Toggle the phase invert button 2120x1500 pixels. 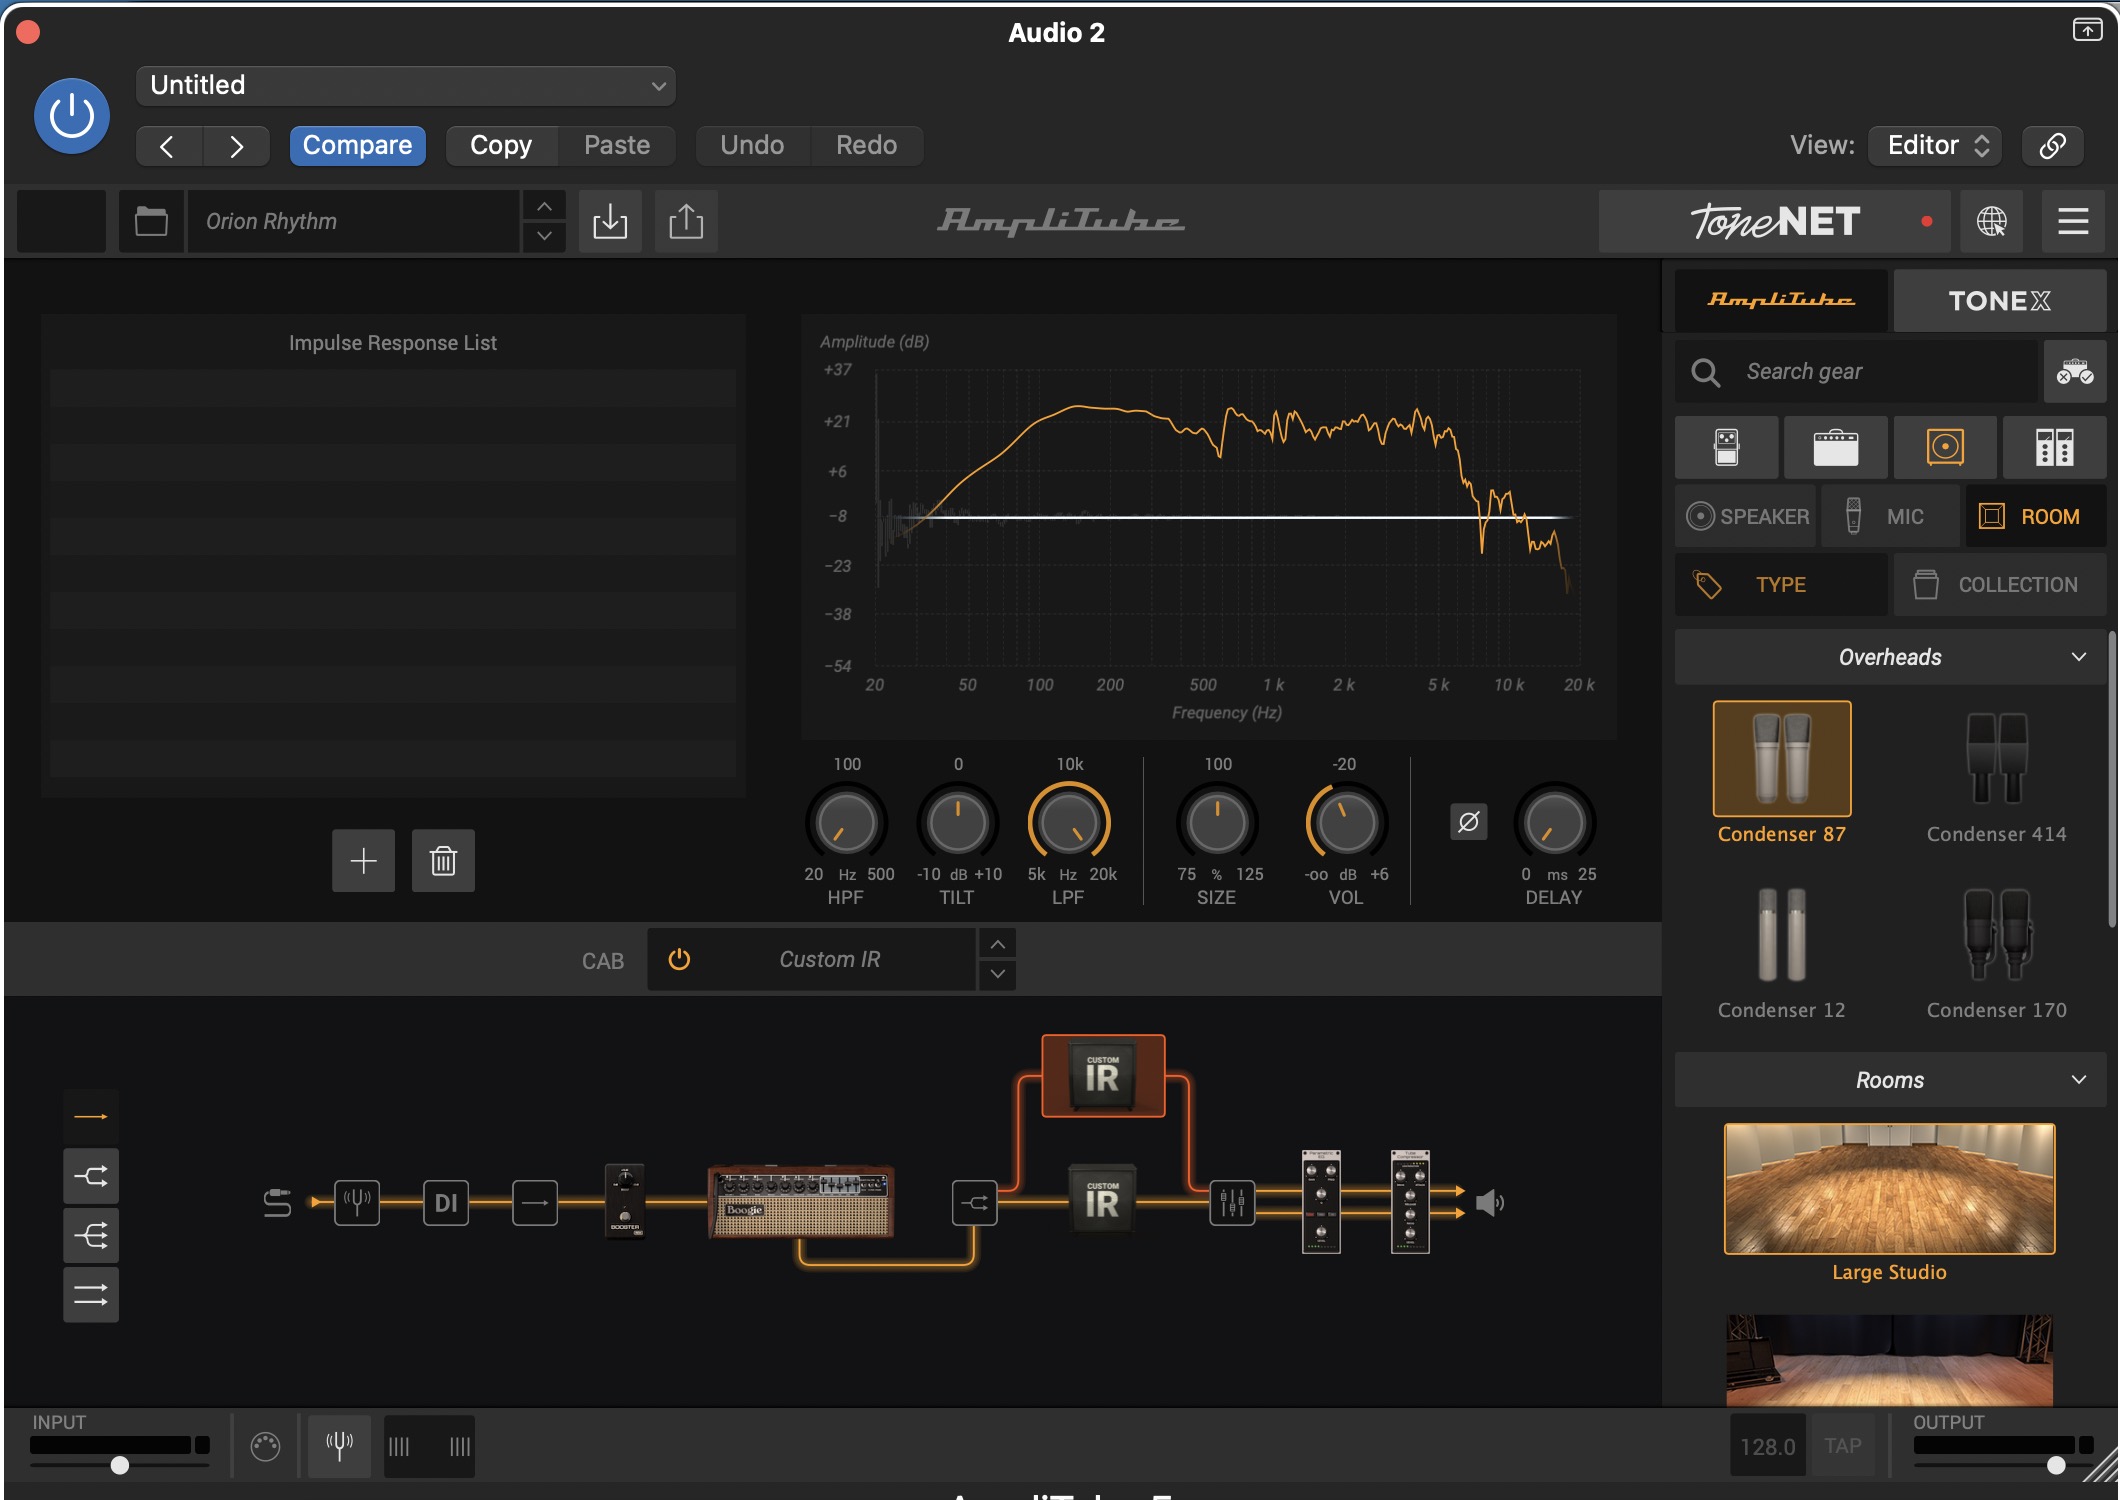(x=1468, y=822)
